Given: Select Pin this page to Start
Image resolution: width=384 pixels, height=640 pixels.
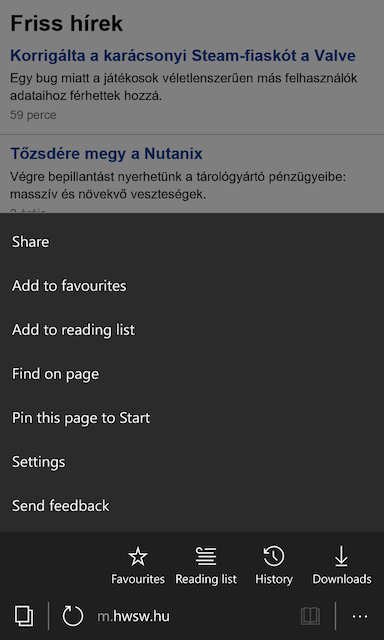Looking at the screenshot, I should coord(192,418).
